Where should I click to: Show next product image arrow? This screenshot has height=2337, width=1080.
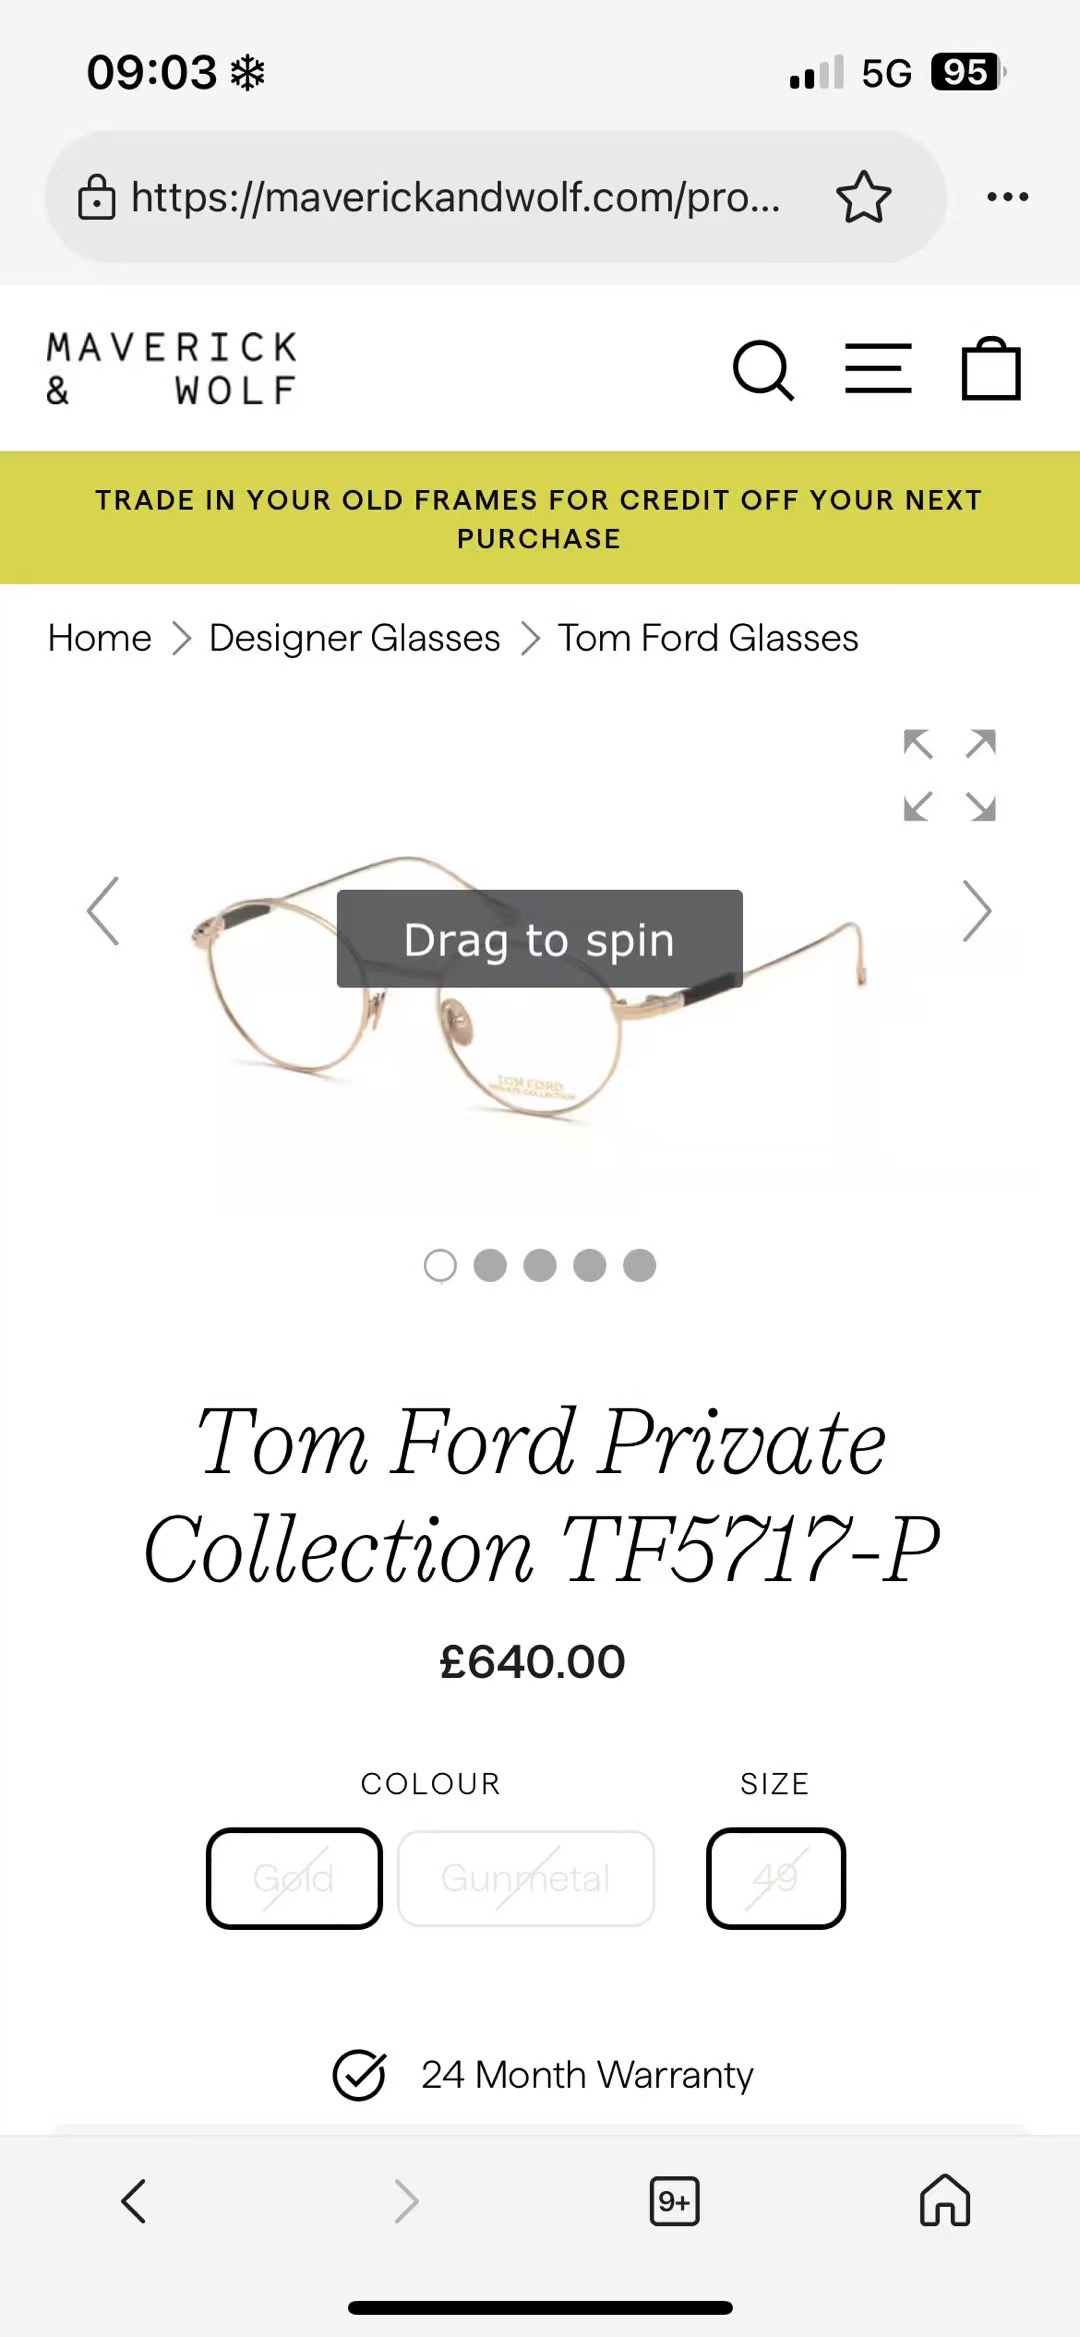point(976,911)
